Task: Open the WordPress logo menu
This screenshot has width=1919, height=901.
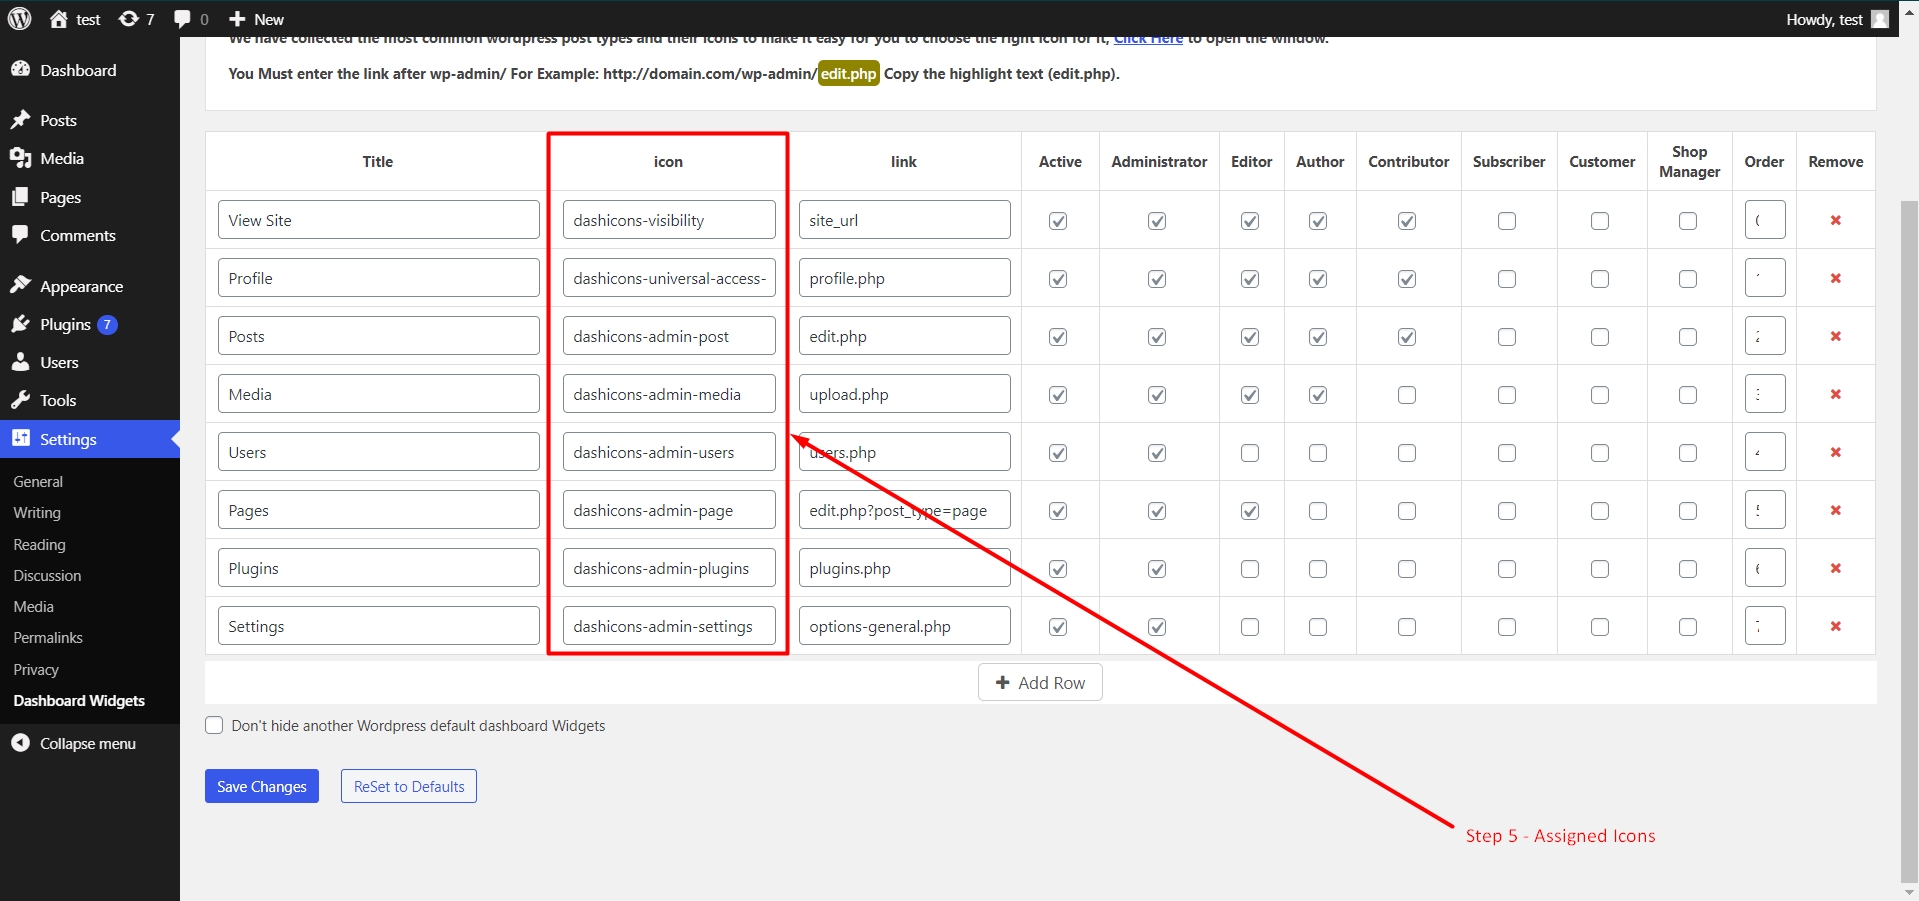Action: coord(19,19)
